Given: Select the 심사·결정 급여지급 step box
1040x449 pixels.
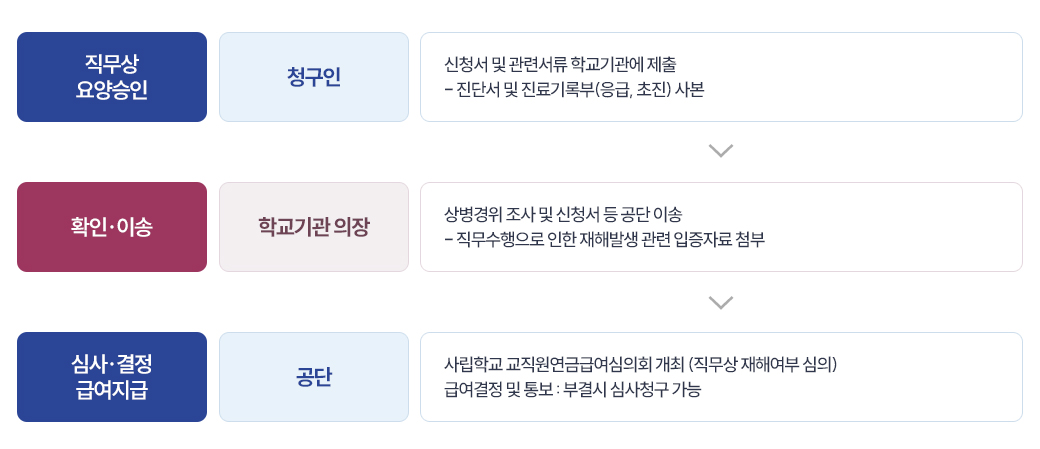Looking at the screenshot, I should (x=112, y=377).
